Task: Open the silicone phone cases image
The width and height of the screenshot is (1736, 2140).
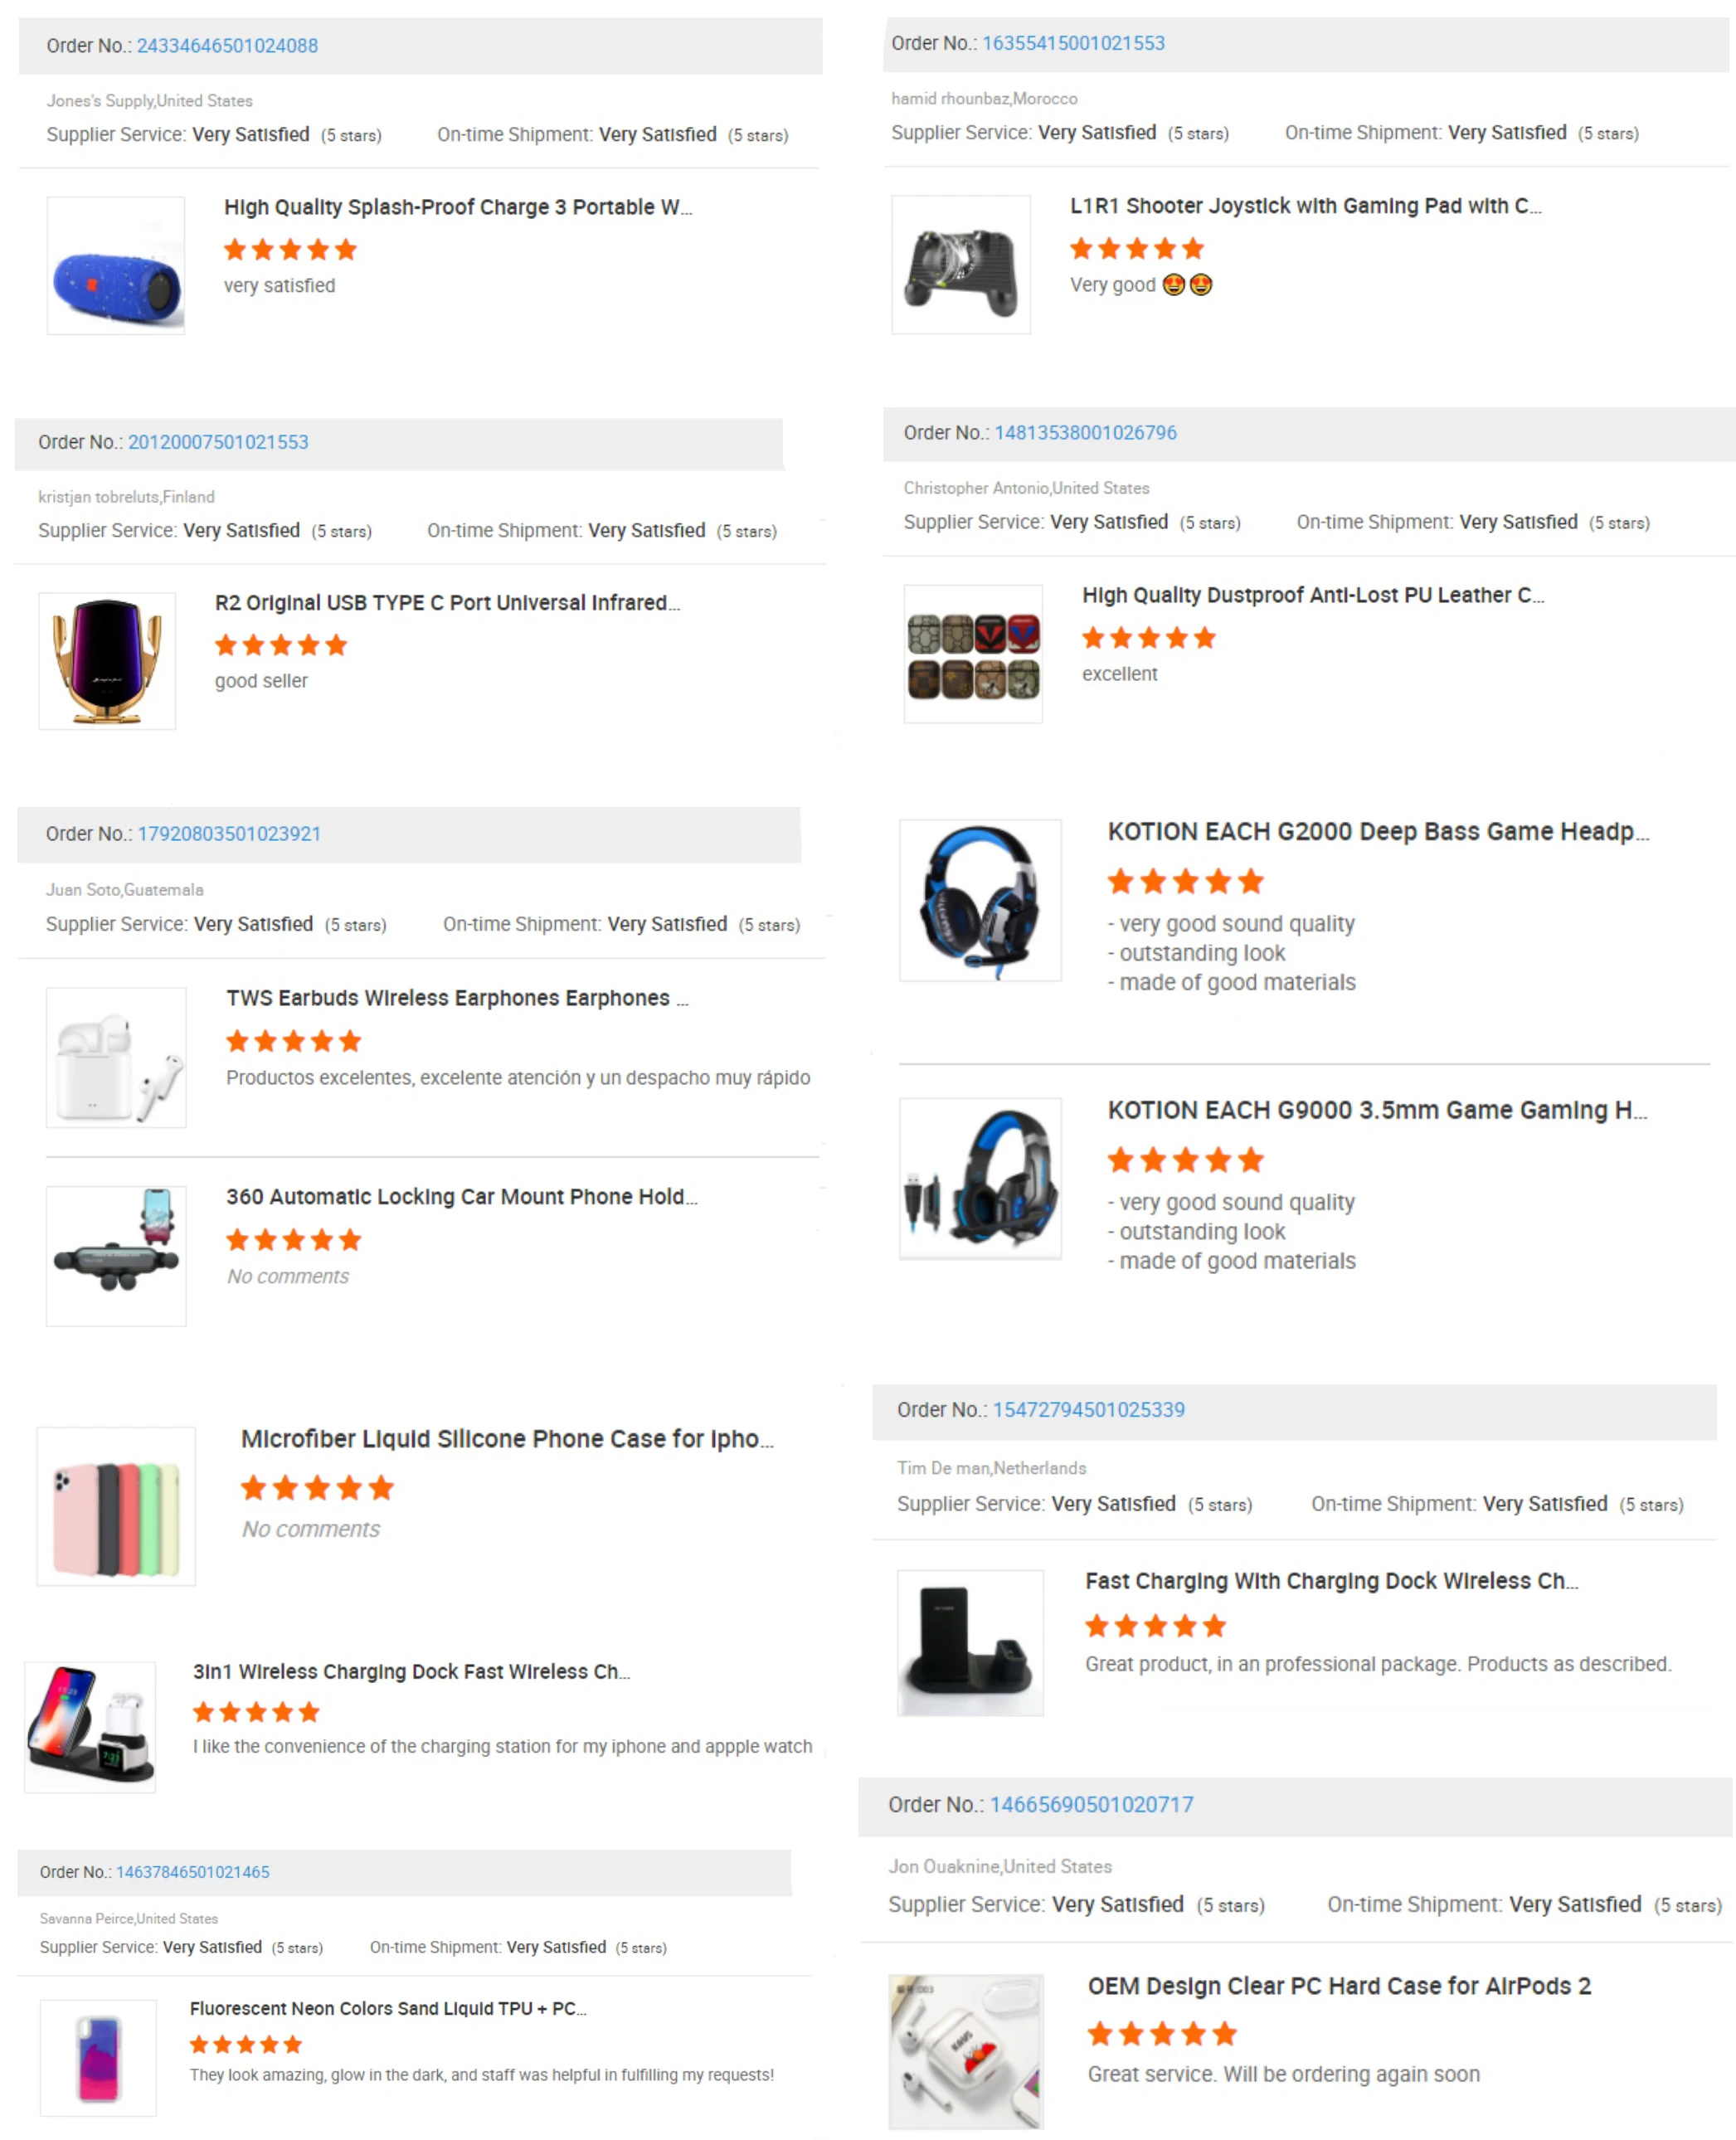Action: [x=116, y=1506]
